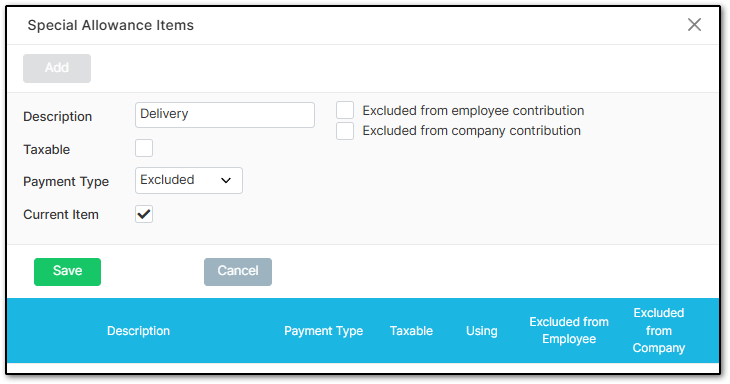Image resolution: width=730 pixels, height=384 pixels.
Task: Tick the Excluded from employee contribution checkbox
Action: point(345,111)
